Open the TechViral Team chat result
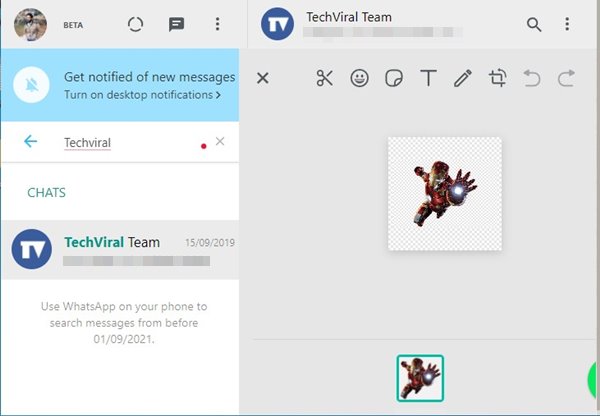This screenshot has width=600, height=416. (x=120, y=250)
